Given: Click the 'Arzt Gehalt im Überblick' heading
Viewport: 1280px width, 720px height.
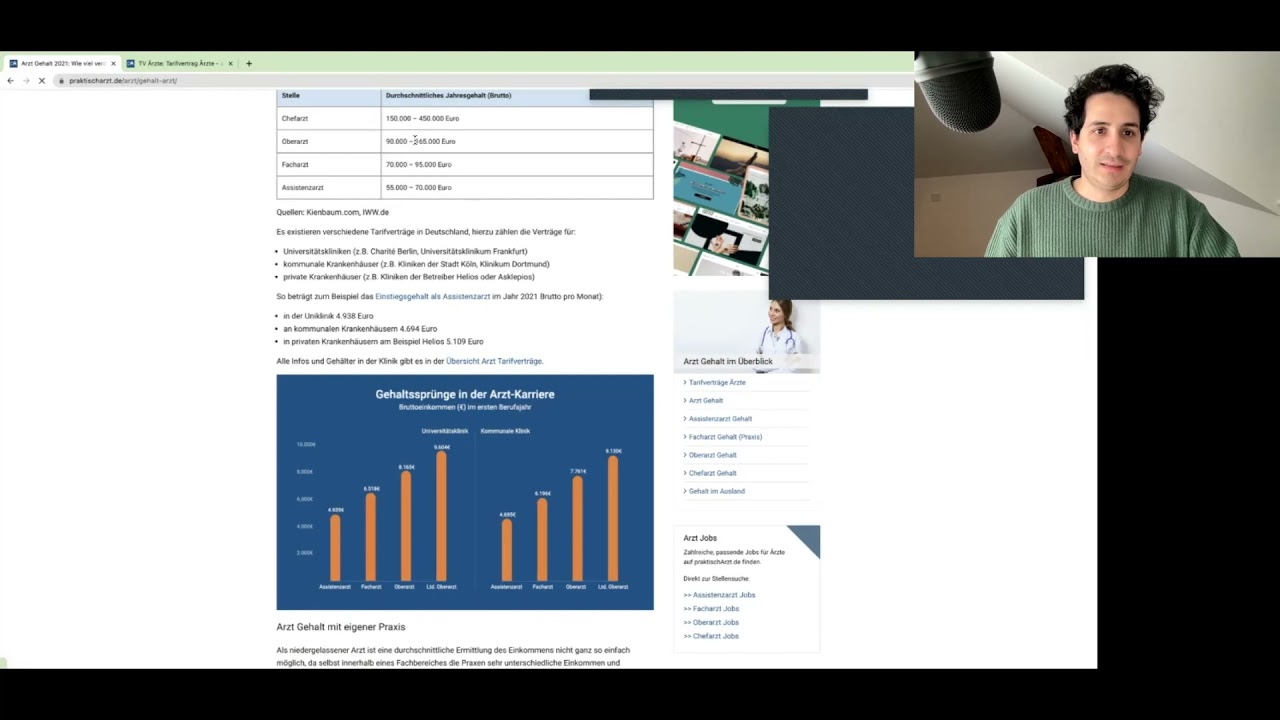Looking at the screenshot, I should click(728, 362).
